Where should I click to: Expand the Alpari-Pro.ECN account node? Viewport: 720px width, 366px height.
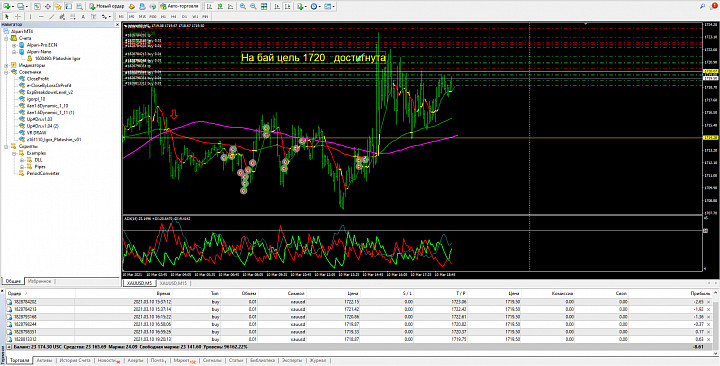click(x=14, y=45)
